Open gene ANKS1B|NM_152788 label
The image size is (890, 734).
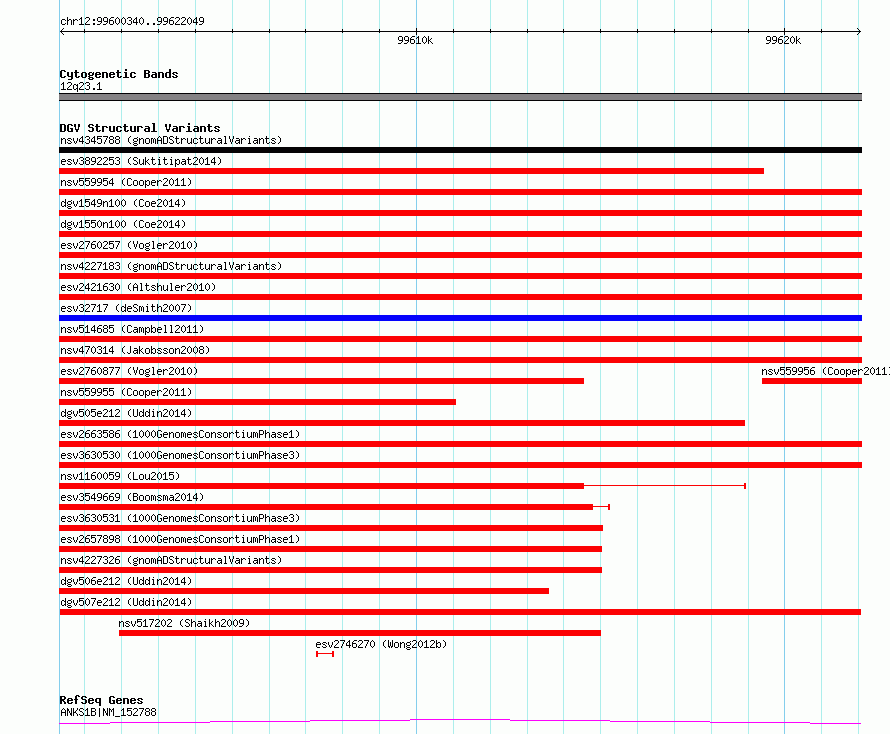(108, 712)
